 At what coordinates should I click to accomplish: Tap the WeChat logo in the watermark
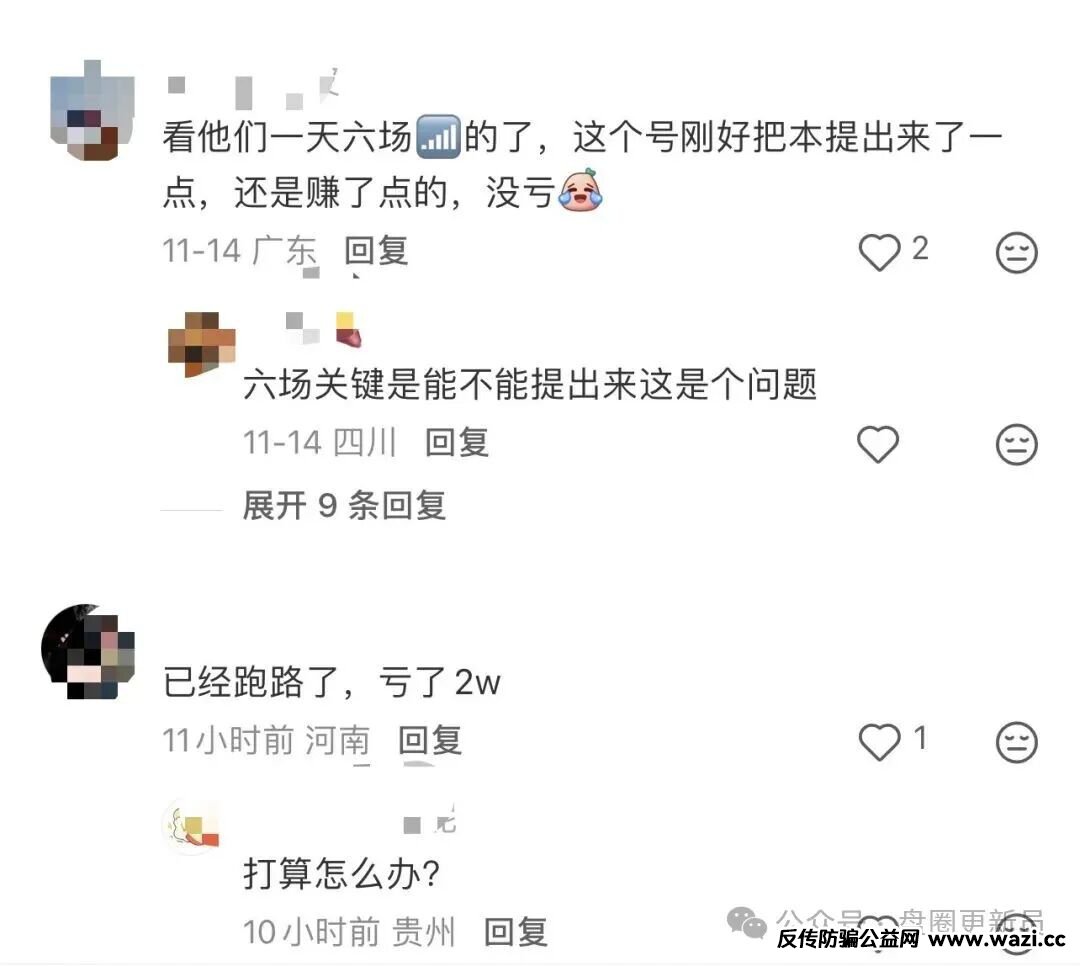click(x=747, y=922)
